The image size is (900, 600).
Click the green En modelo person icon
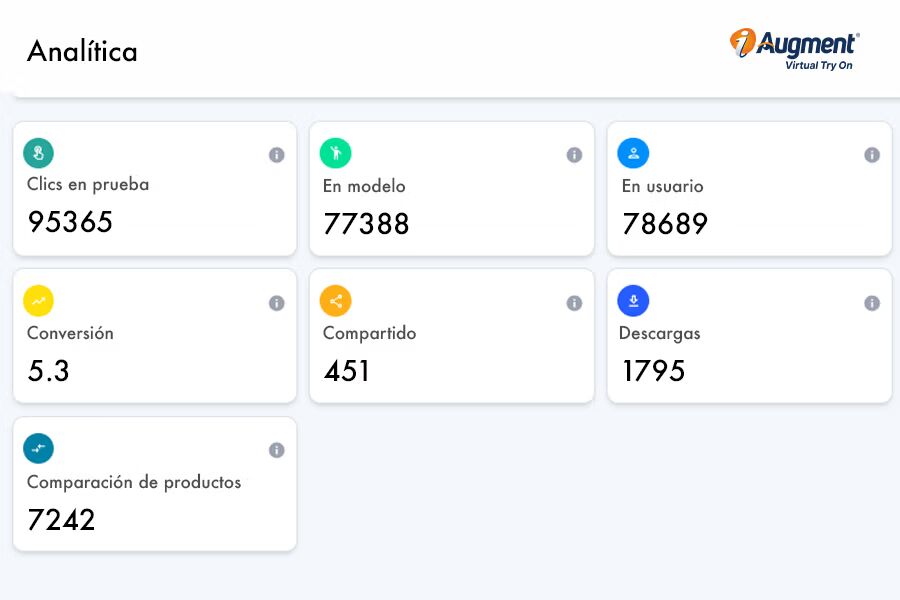tap(335, 153)
